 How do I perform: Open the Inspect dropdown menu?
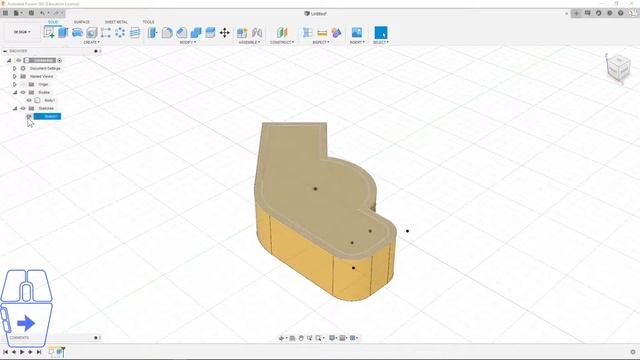(321, 42)
